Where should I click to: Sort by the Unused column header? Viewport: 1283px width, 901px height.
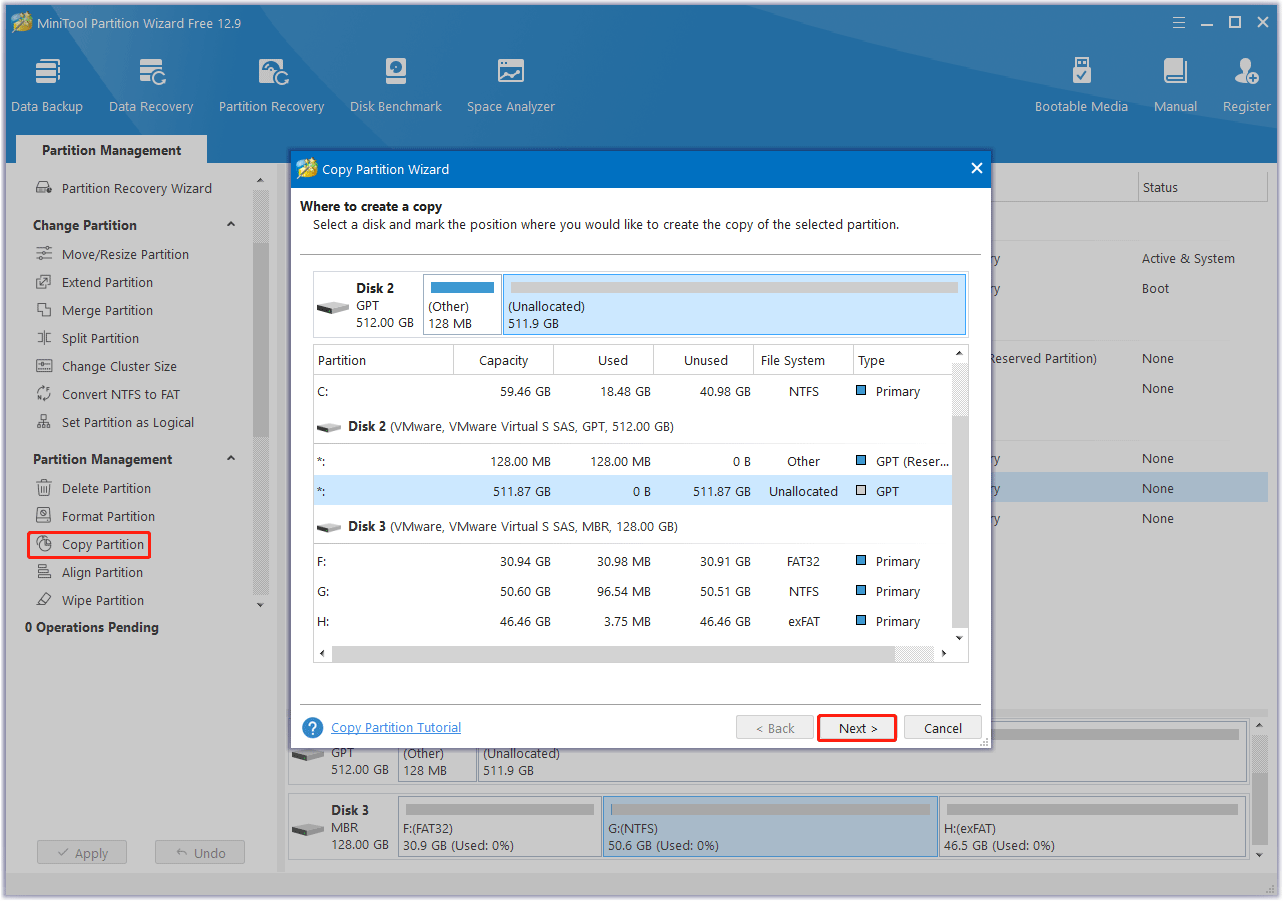(x=704, y=360)
